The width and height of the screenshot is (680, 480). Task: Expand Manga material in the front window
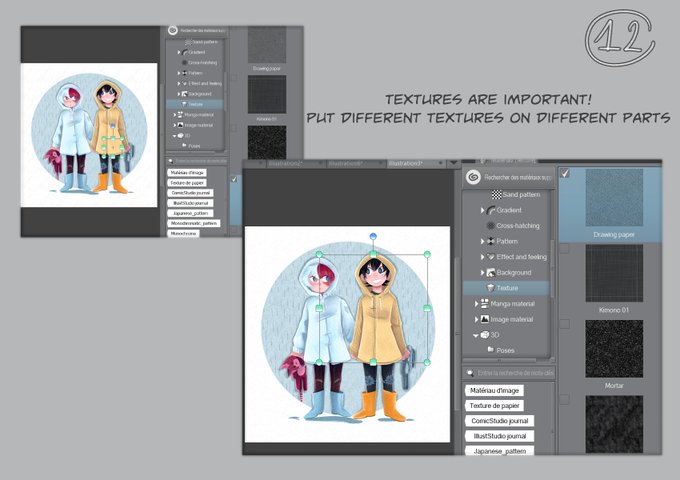pos(476,304)
